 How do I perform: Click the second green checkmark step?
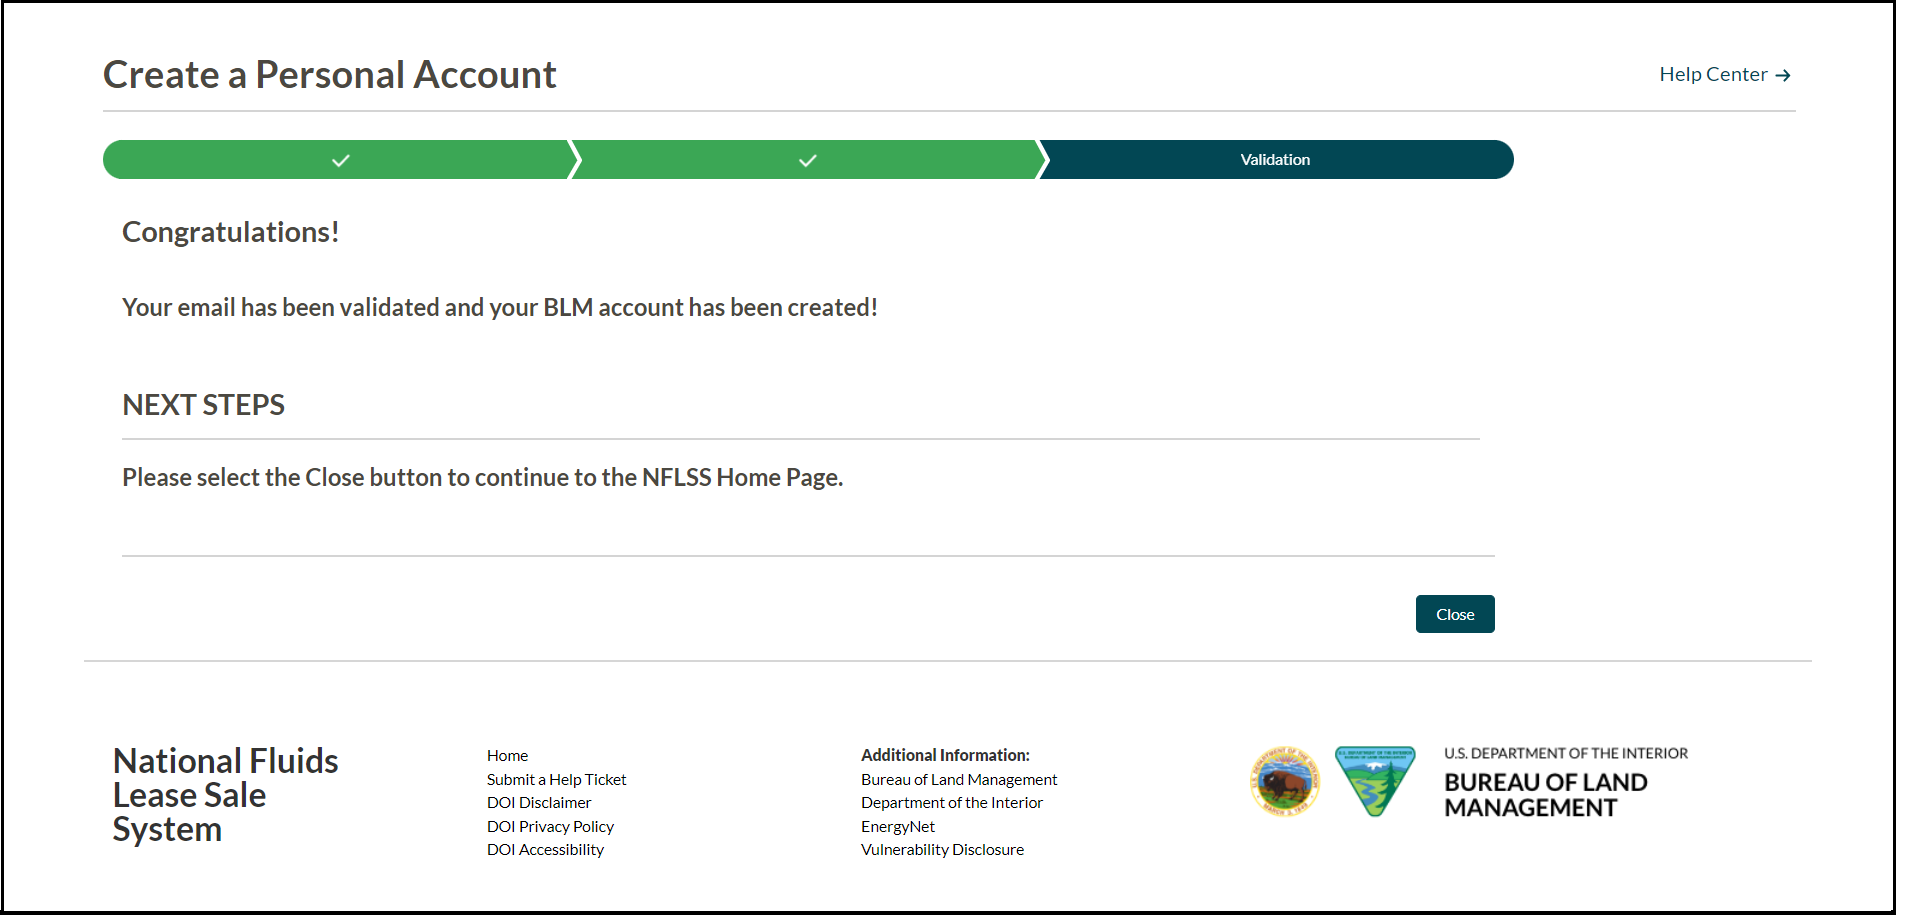click(x=806, y=159)
